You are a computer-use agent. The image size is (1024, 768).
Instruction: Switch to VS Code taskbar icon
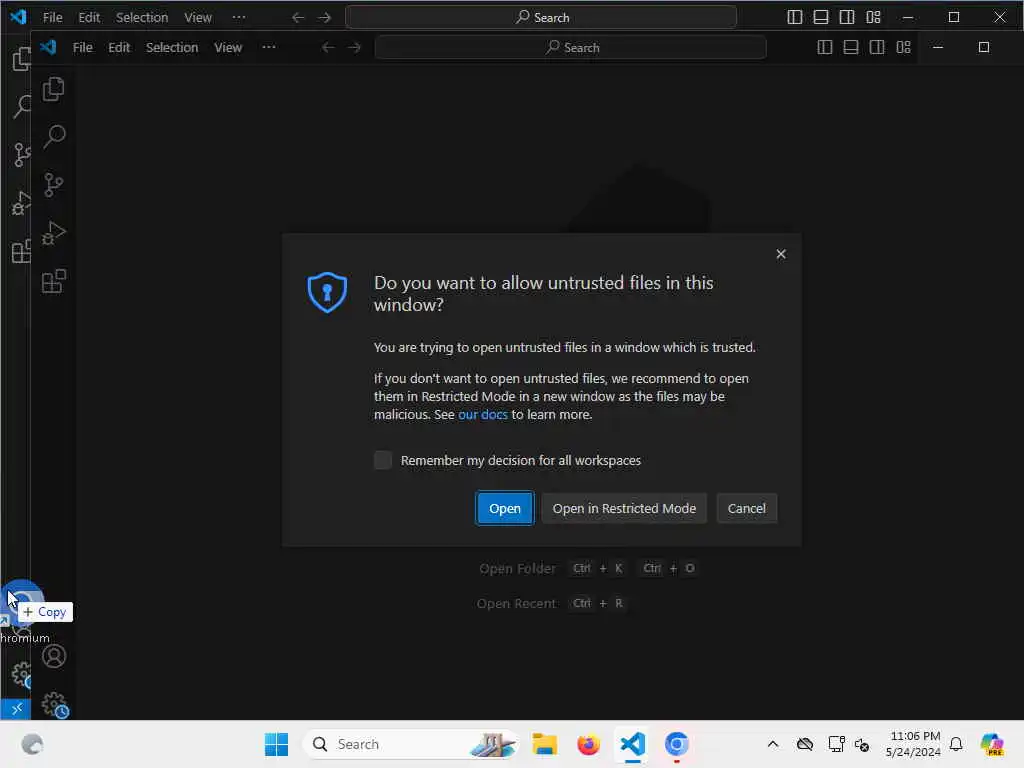pyautogui.click(x=632, y=744)
